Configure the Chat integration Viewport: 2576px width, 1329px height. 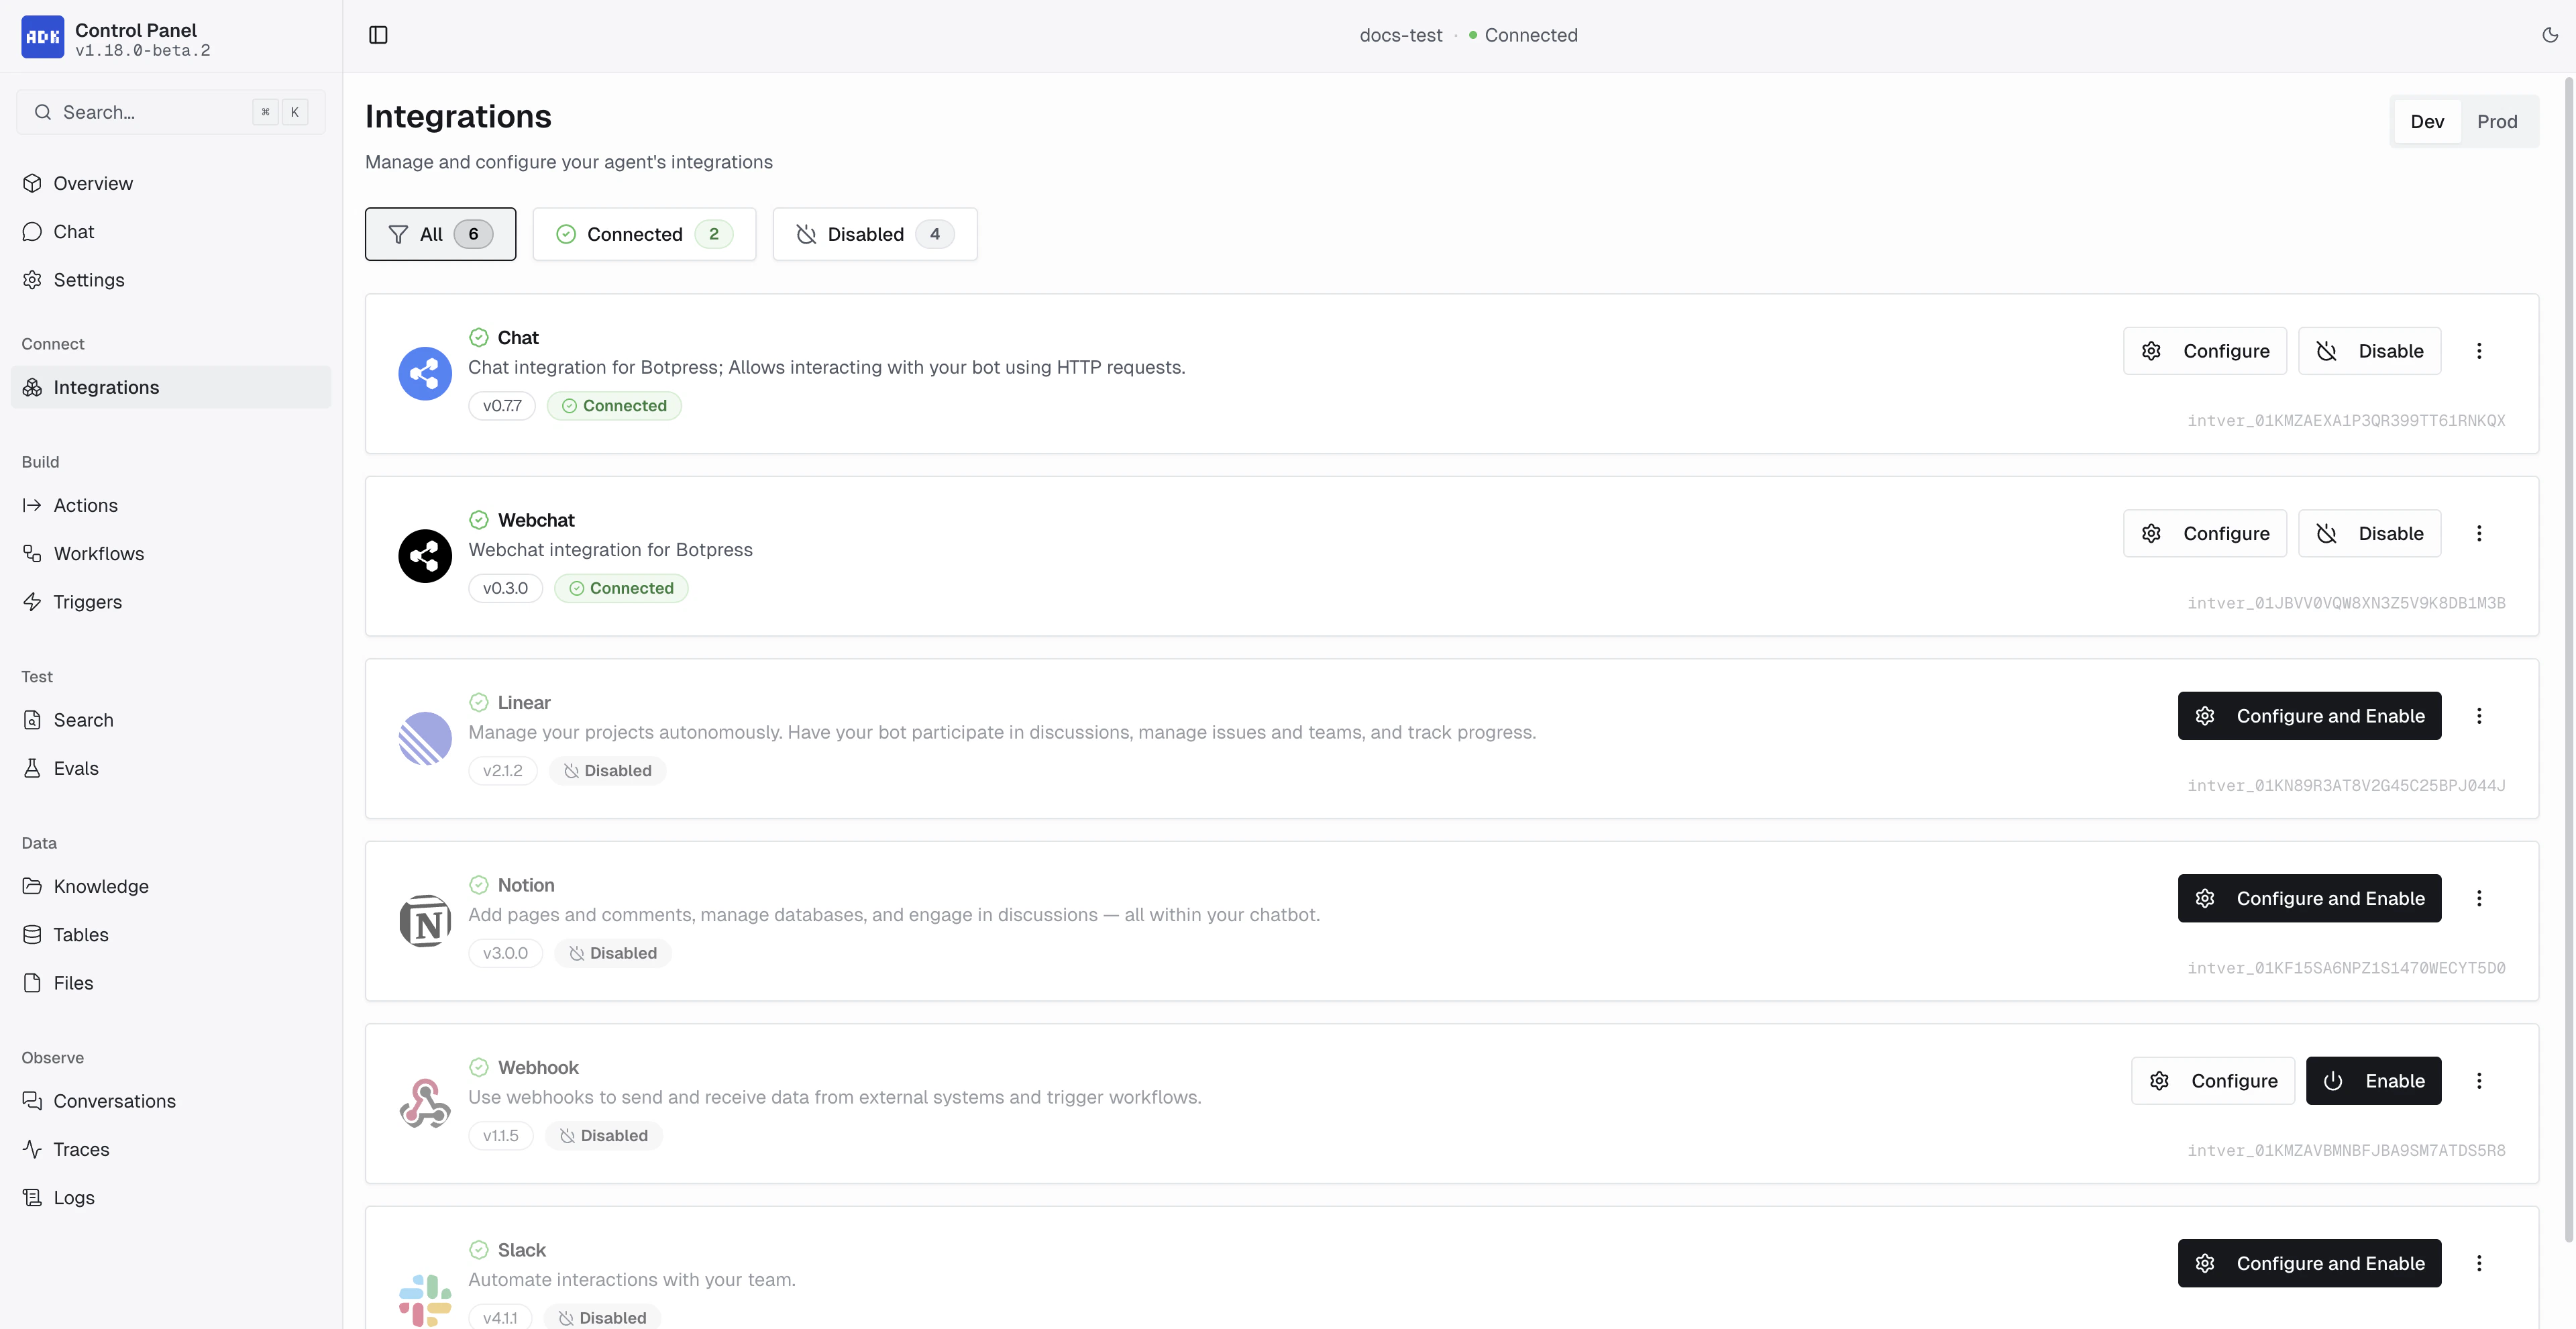(2204, 351)
